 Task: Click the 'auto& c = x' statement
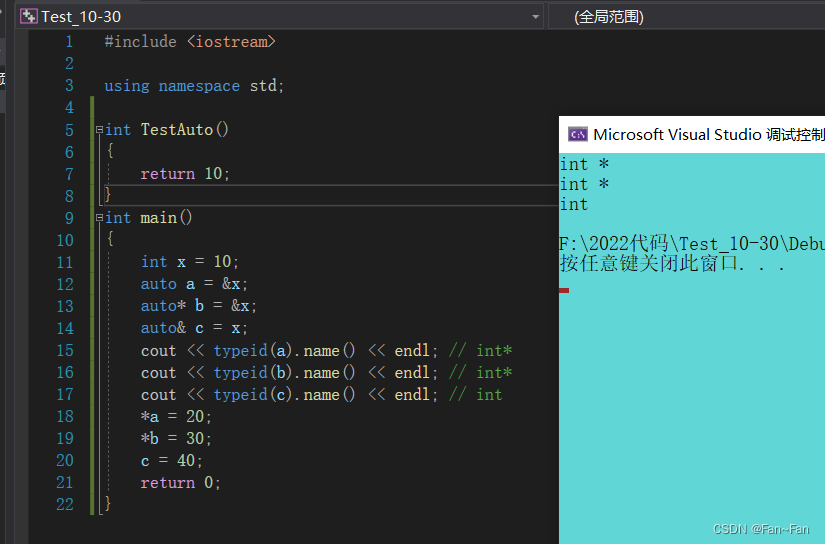194,328
